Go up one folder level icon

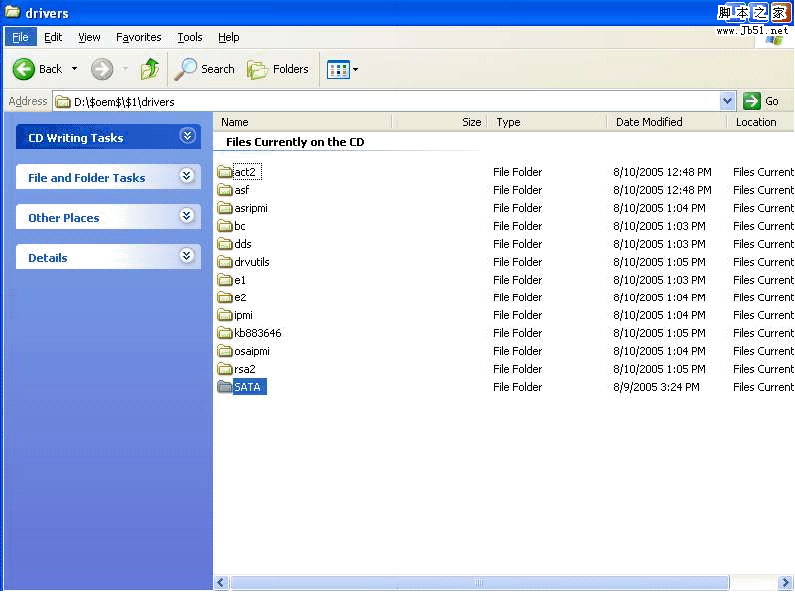pos(150,69)
